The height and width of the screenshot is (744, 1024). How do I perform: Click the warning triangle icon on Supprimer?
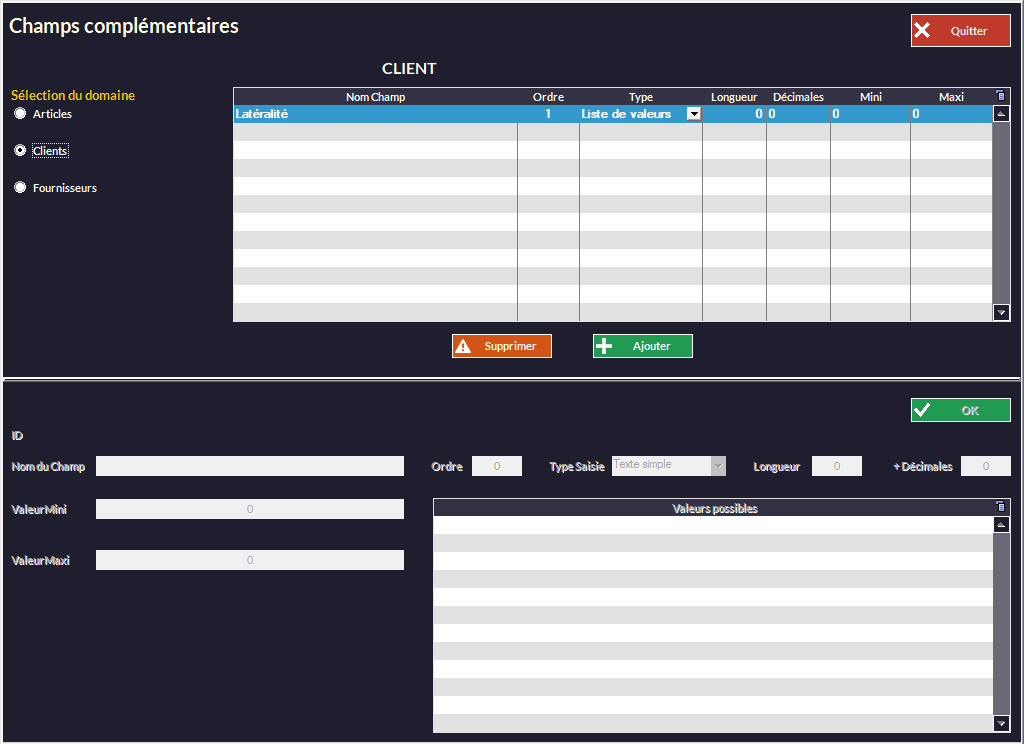point(463,346)
